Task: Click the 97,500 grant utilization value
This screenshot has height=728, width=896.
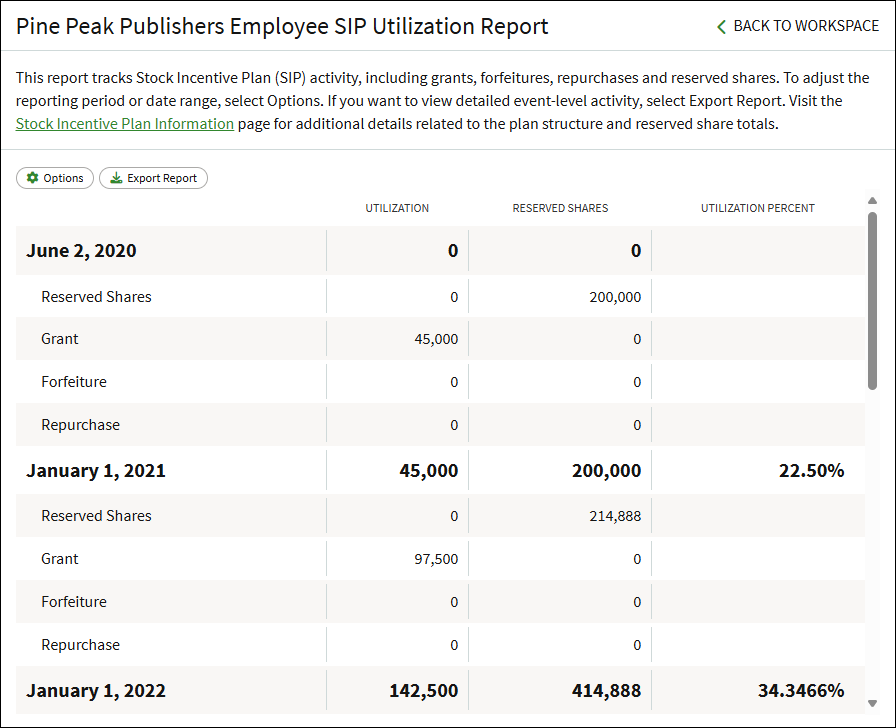Action: coord(436,559)
